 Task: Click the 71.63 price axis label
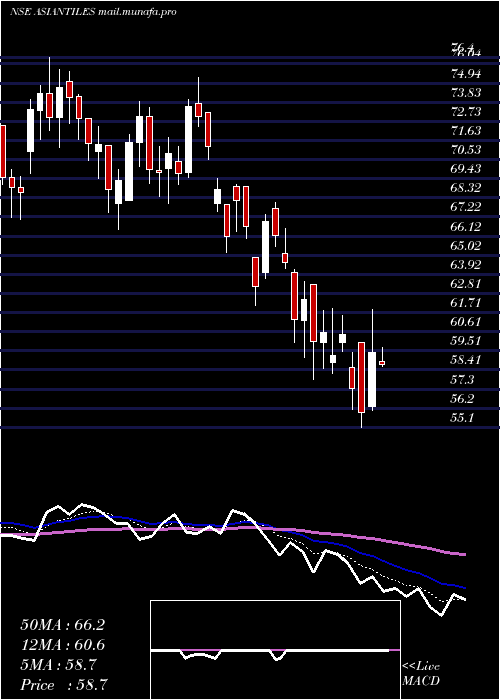click(x=466, y=131)
